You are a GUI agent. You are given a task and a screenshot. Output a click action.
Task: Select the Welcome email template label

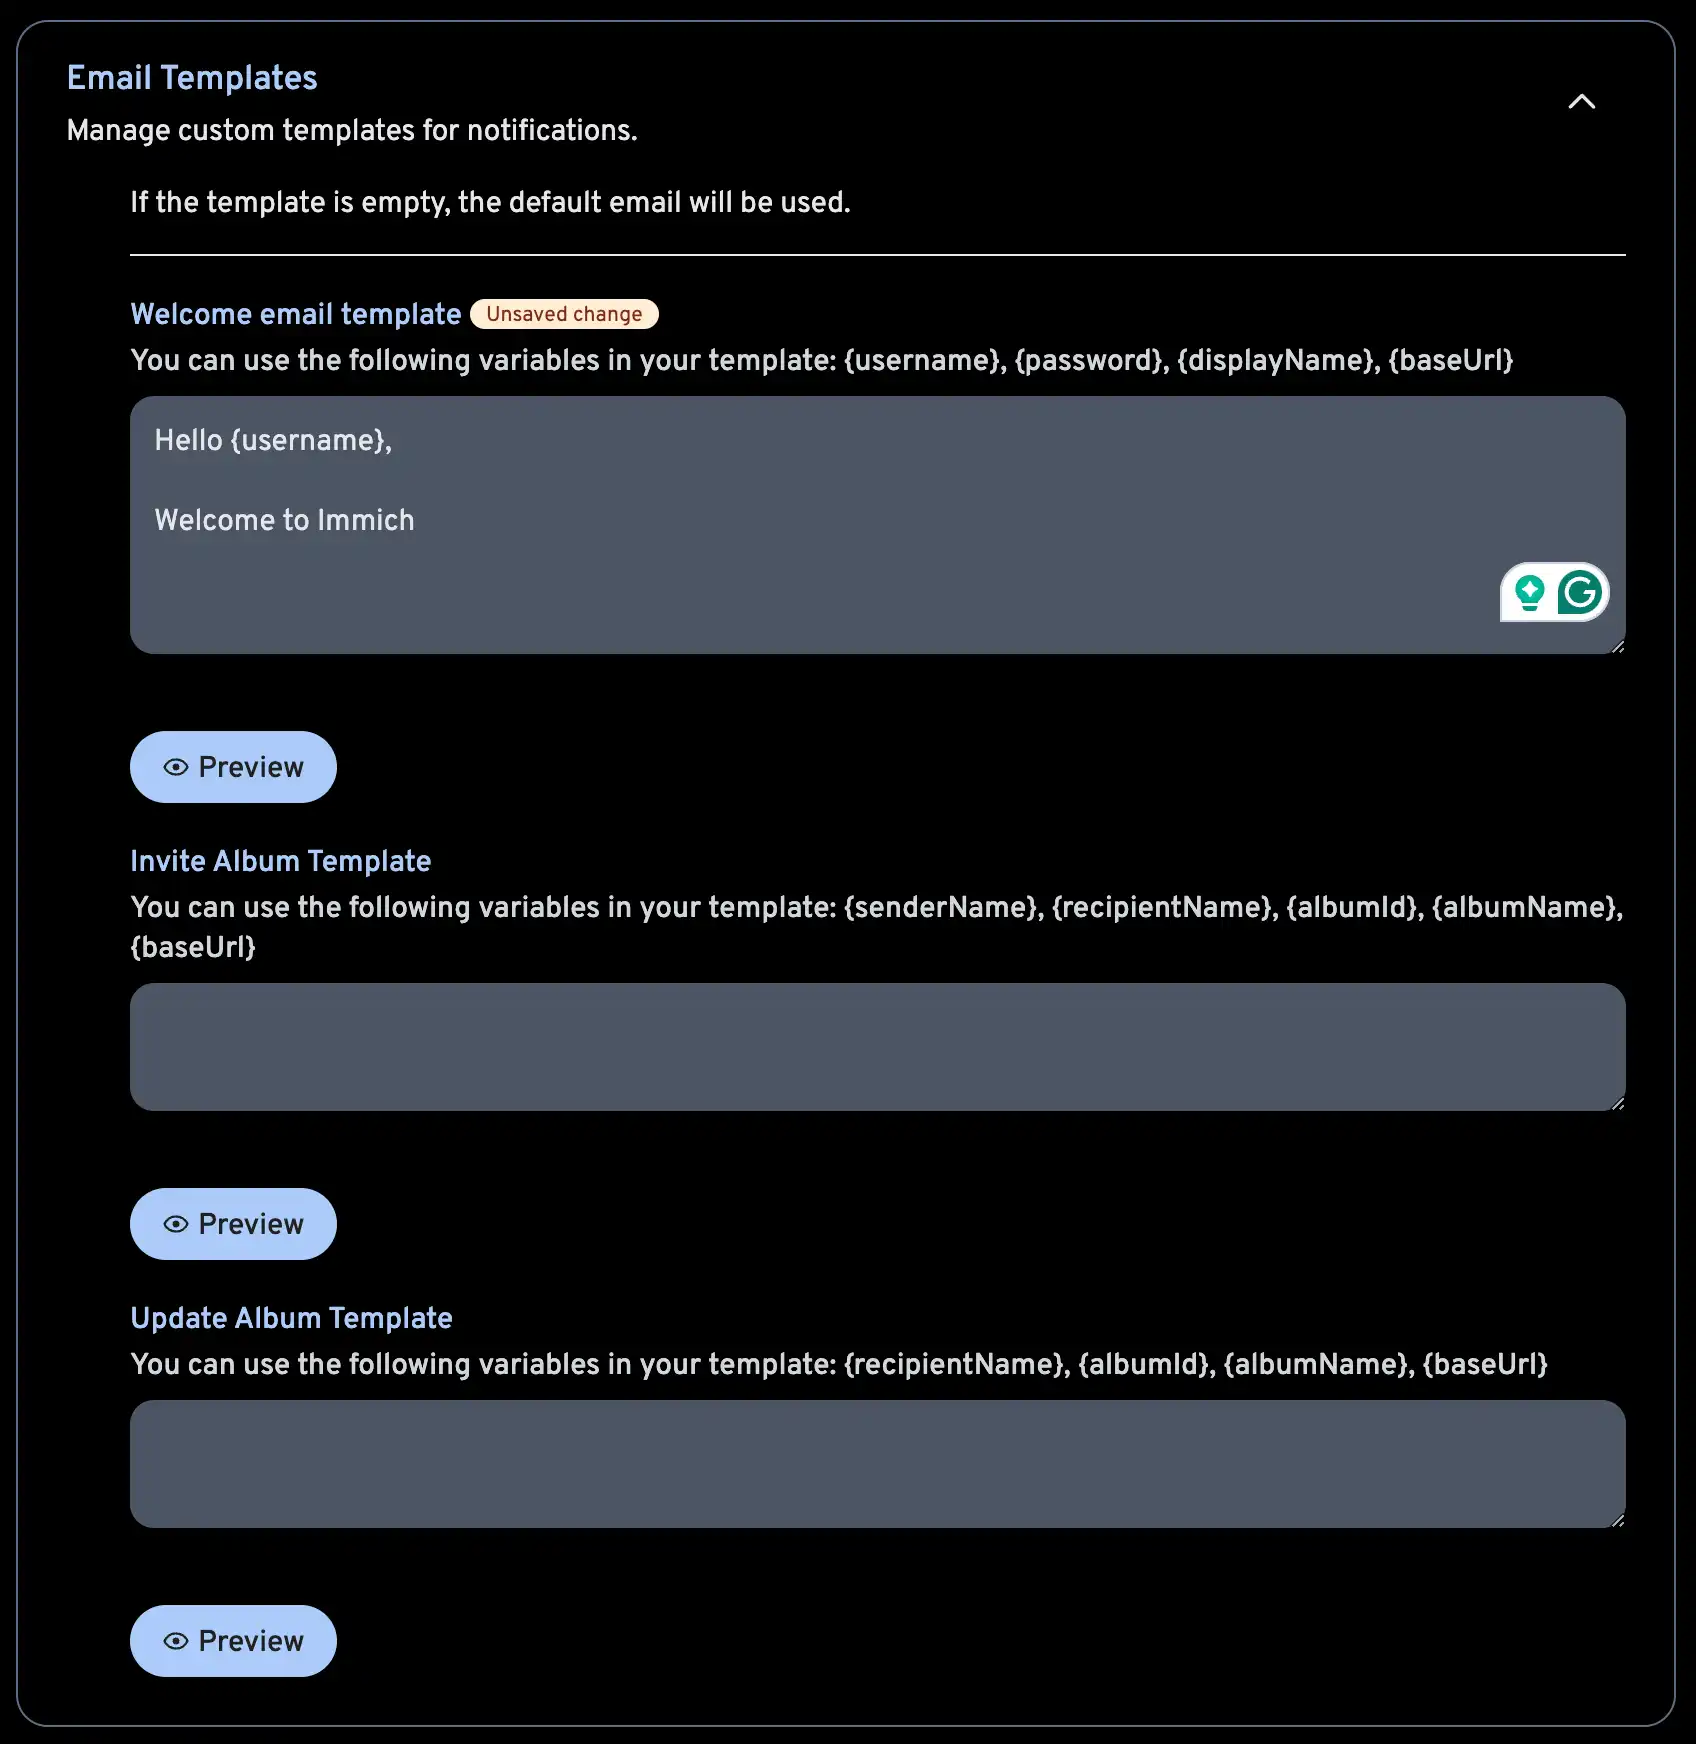pyautogui.click(x=295, y=313)
